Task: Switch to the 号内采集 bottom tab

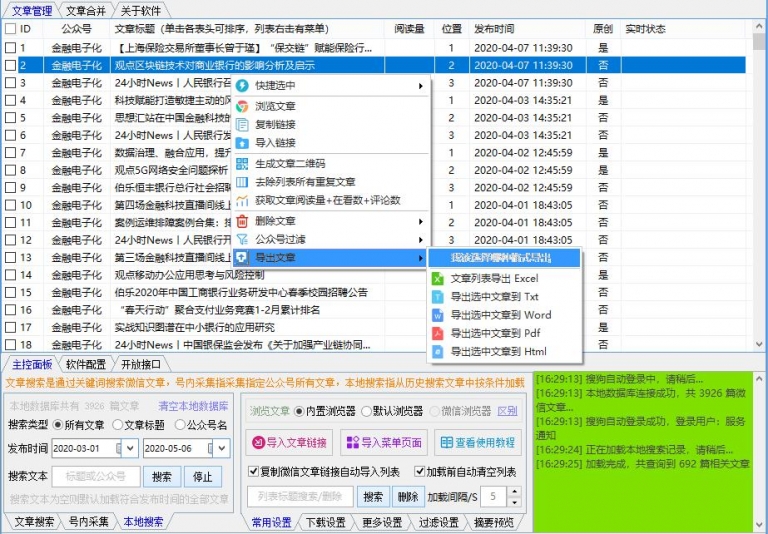Action: click(x=89, y=522)
